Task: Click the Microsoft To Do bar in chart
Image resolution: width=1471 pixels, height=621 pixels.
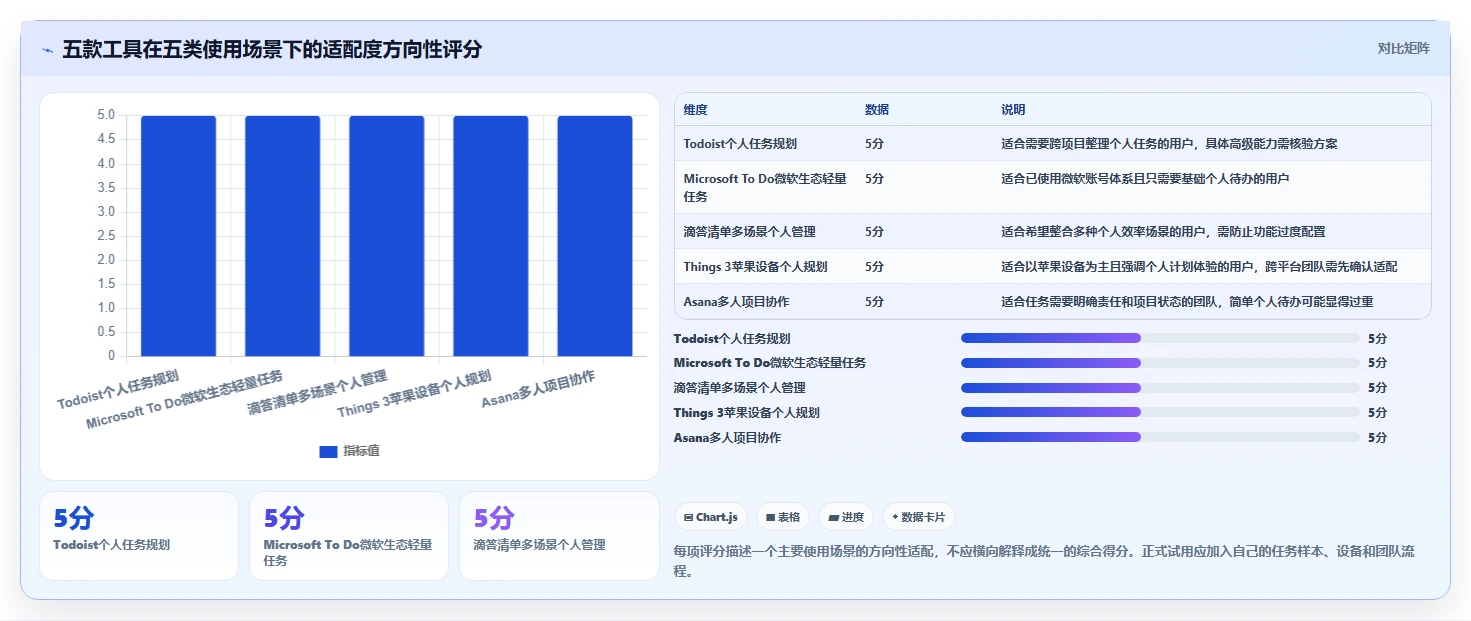Action: coord(282,236)
